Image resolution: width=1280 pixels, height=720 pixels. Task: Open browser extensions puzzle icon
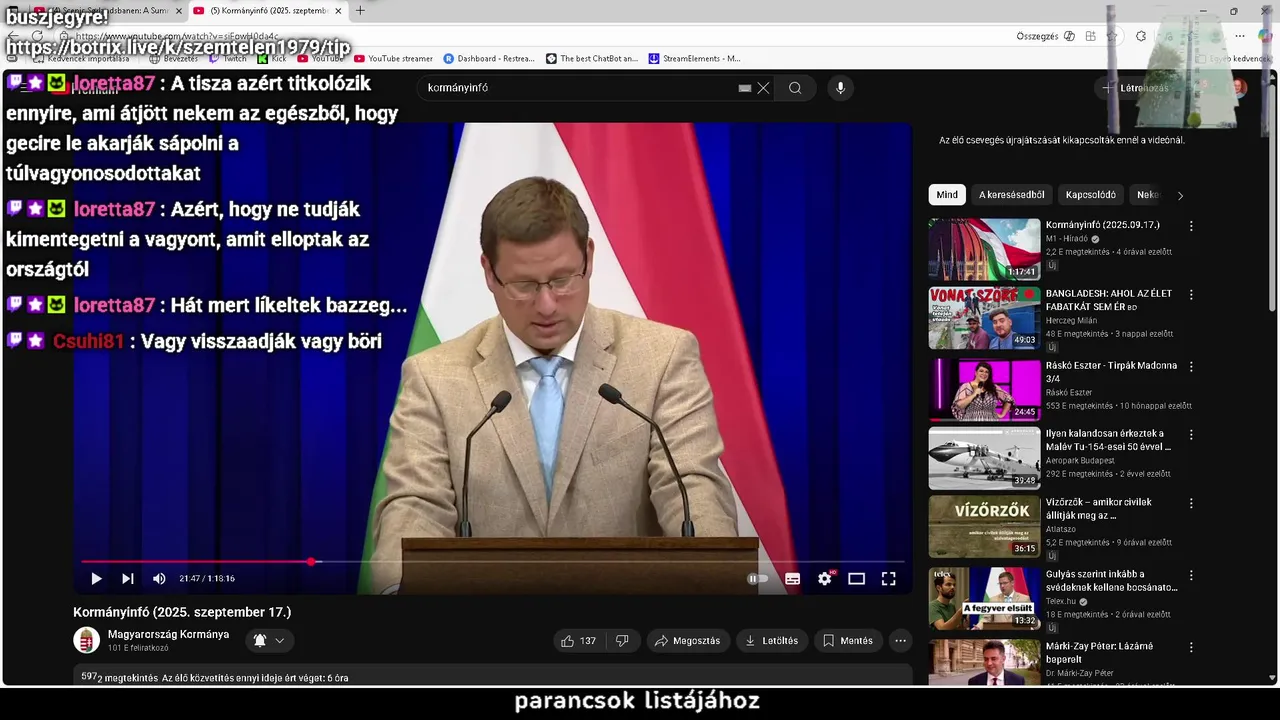[1141, 36]
